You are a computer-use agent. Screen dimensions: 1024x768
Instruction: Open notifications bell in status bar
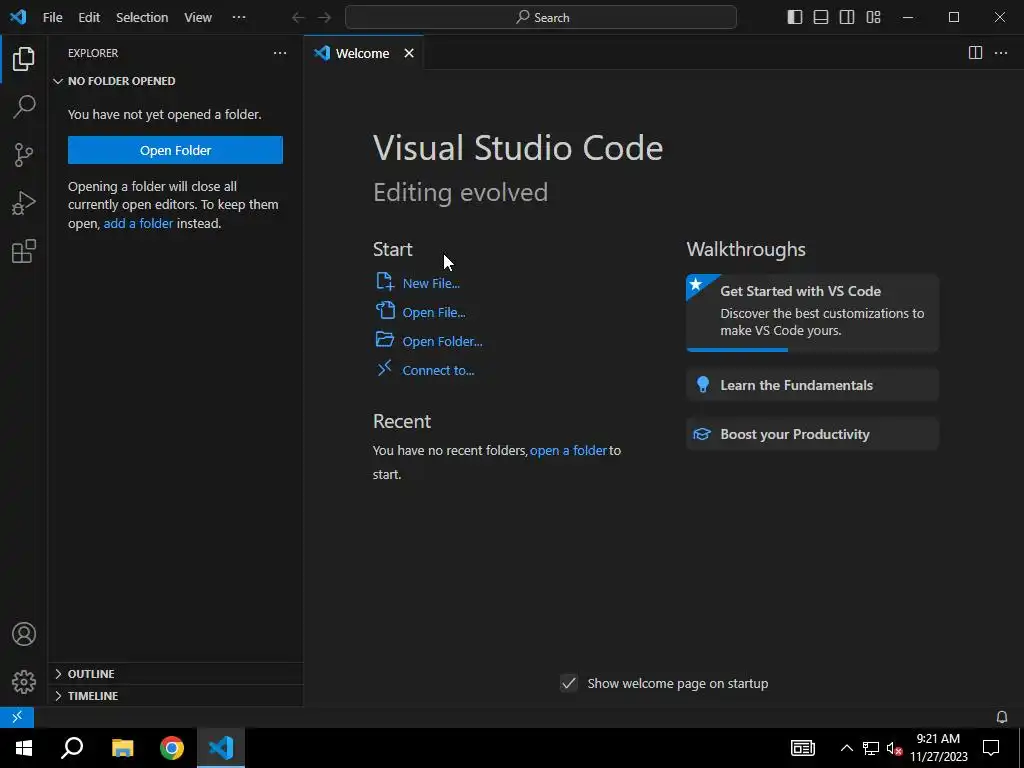1001,717
